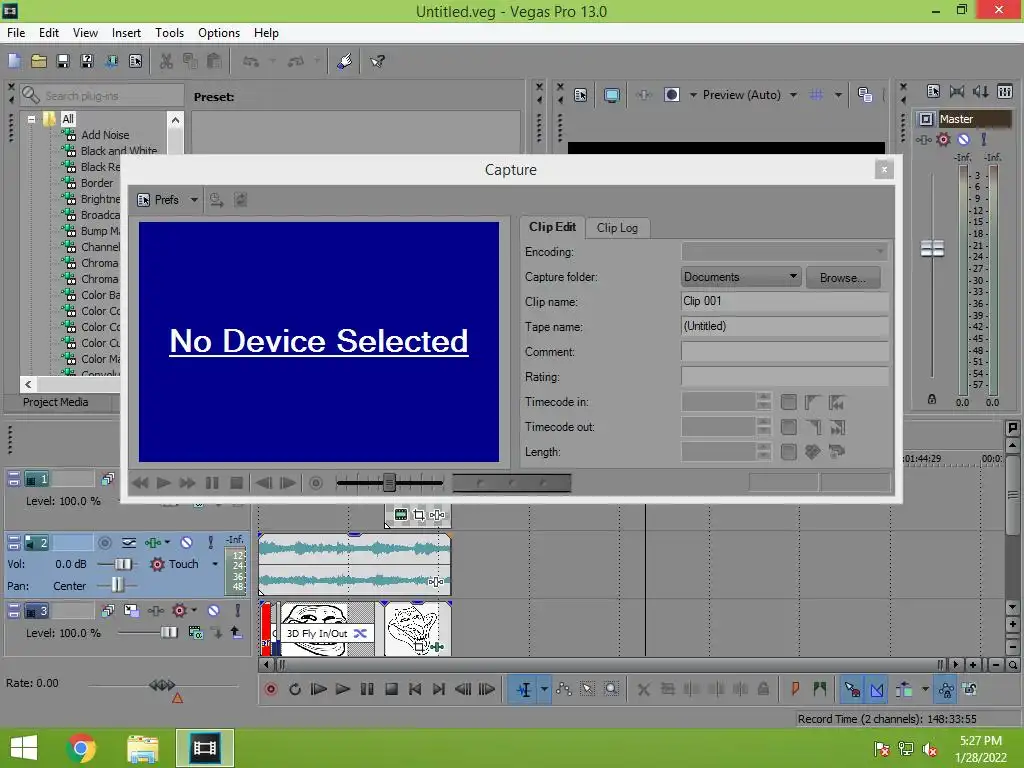The height and width of the screenshot is (768, 1024).
Task: Click the Prefs button
Action: click(x=159, y=200)
